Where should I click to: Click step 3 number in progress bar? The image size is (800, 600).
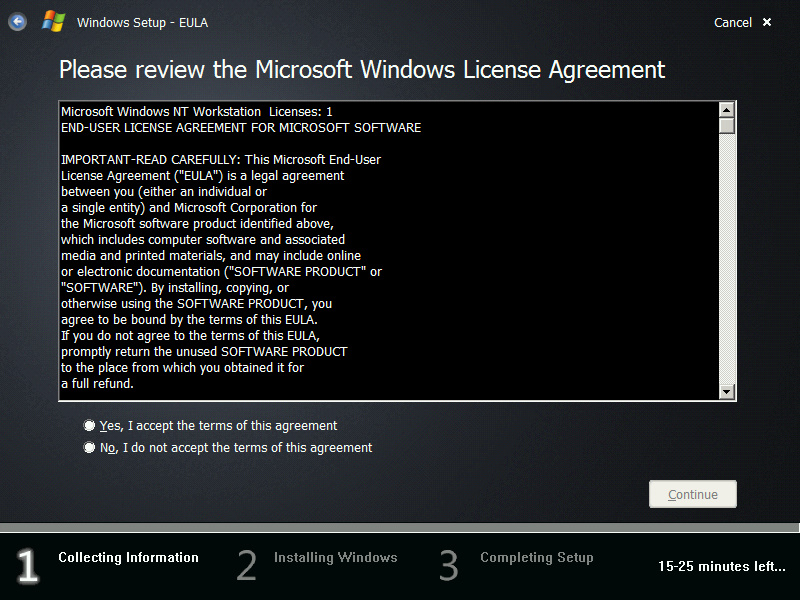tap(449, 565)
